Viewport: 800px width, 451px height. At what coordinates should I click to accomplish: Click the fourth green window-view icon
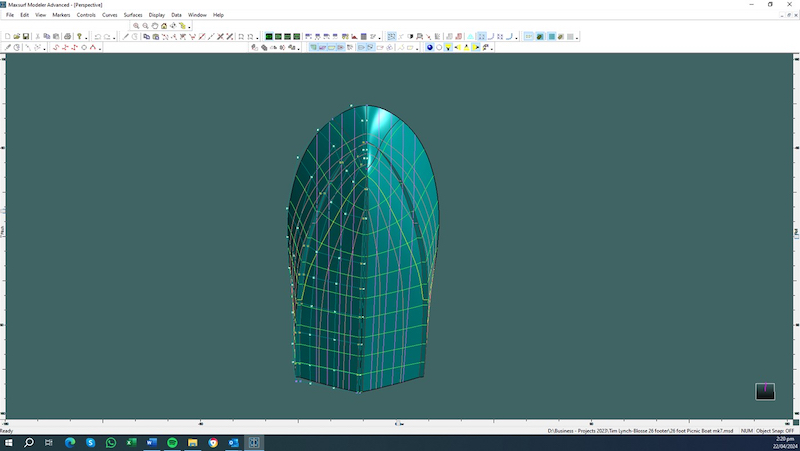tap(296, 37)
